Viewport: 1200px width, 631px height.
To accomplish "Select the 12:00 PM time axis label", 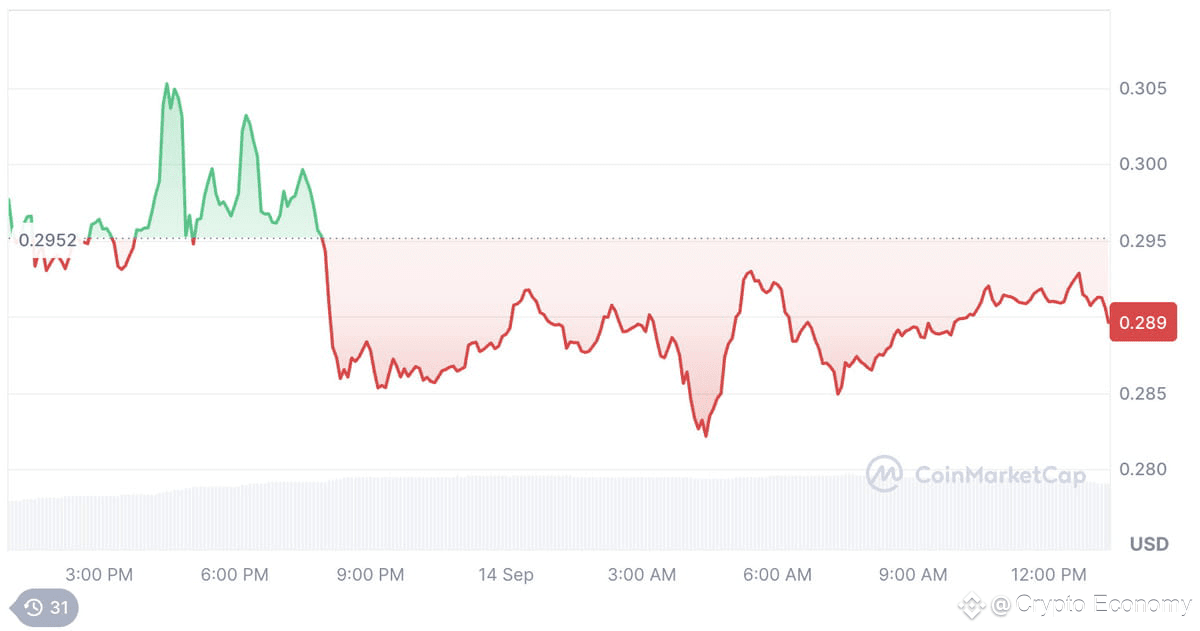I will 1047,575.
